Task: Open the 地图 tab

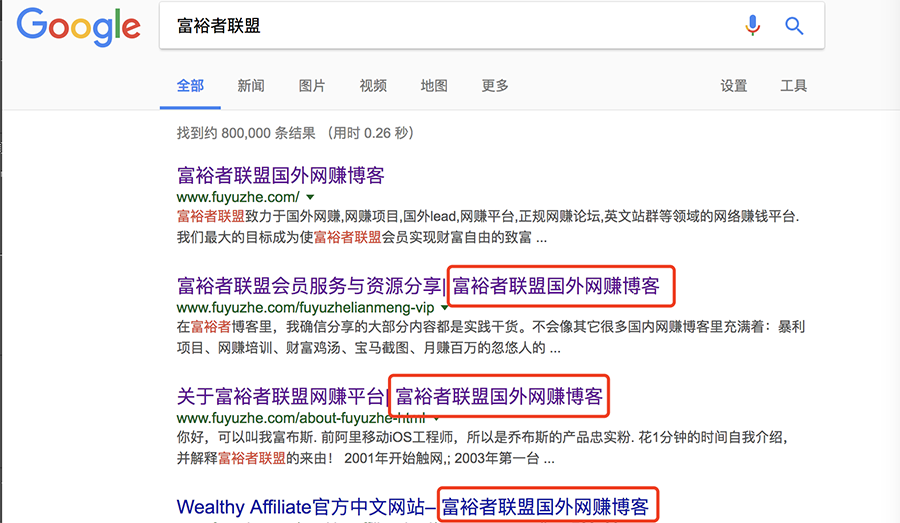Action: pos(434,86)
